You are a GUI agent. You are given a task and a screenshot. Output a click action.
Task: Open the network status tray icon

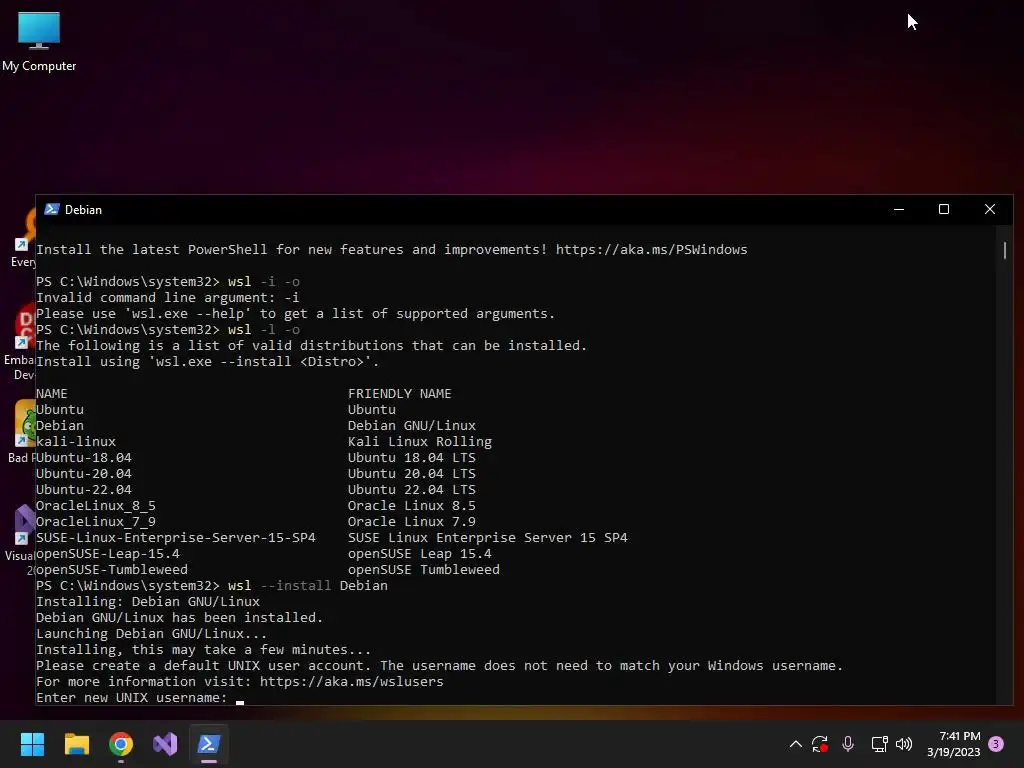click(879, 744)
